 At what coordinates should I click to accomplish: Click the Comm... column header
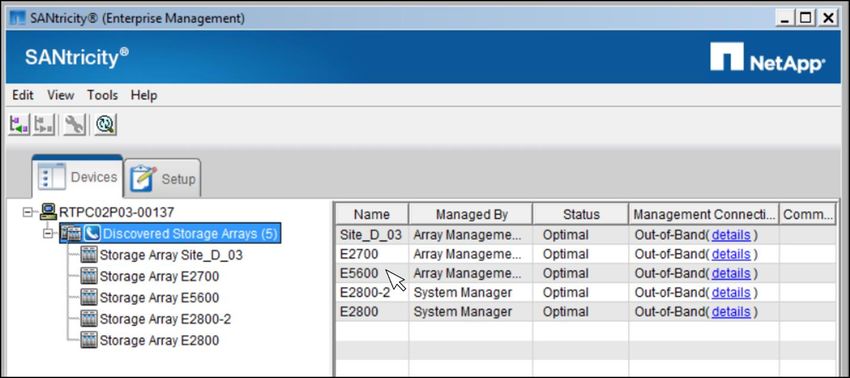[x=808, y=214]
